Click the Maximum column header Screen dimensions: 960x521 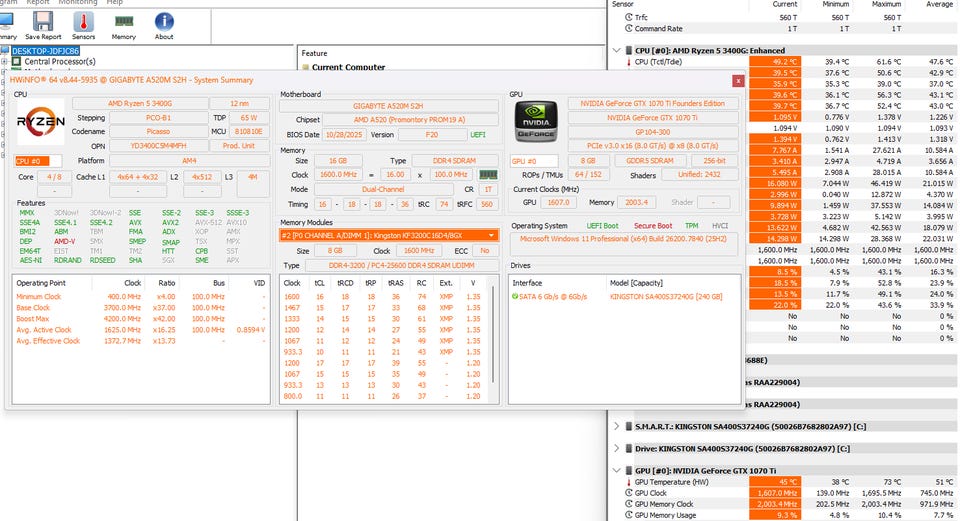(887, 4)
